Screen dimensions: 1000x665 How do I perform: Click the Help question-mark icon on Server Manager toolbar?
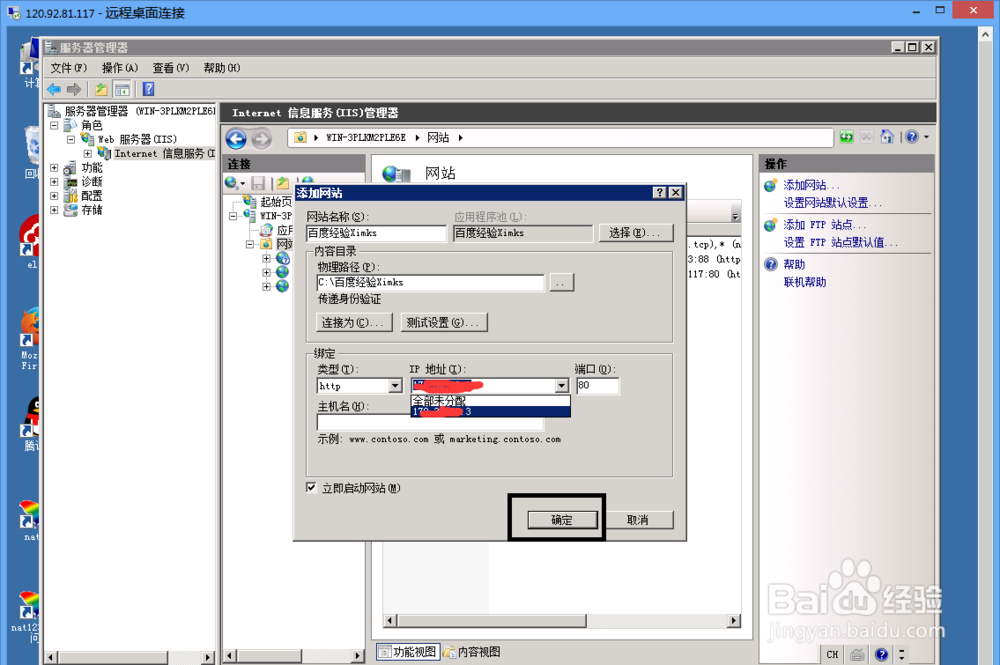click(x=146, y=89)
